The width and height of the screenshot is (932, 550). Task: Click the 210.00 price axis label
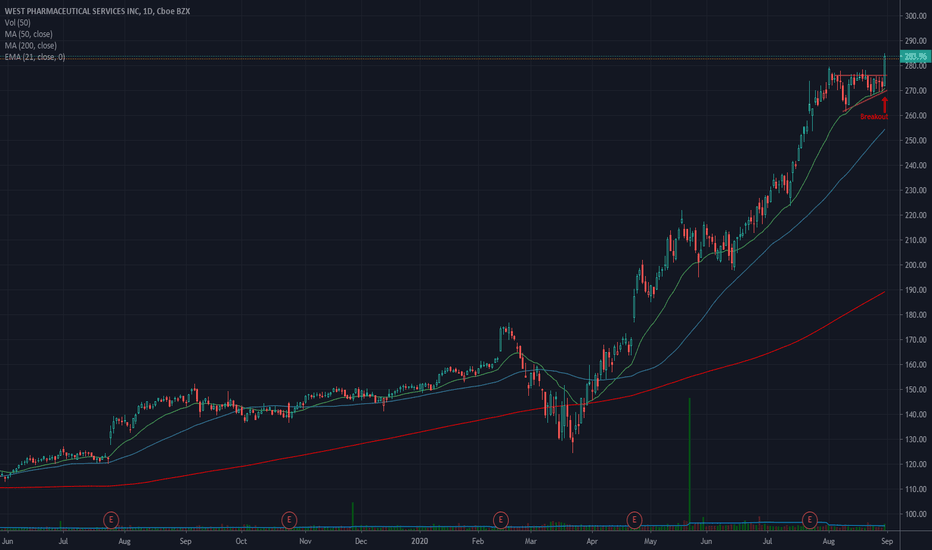pyautogui.click(x=916, y=240)
